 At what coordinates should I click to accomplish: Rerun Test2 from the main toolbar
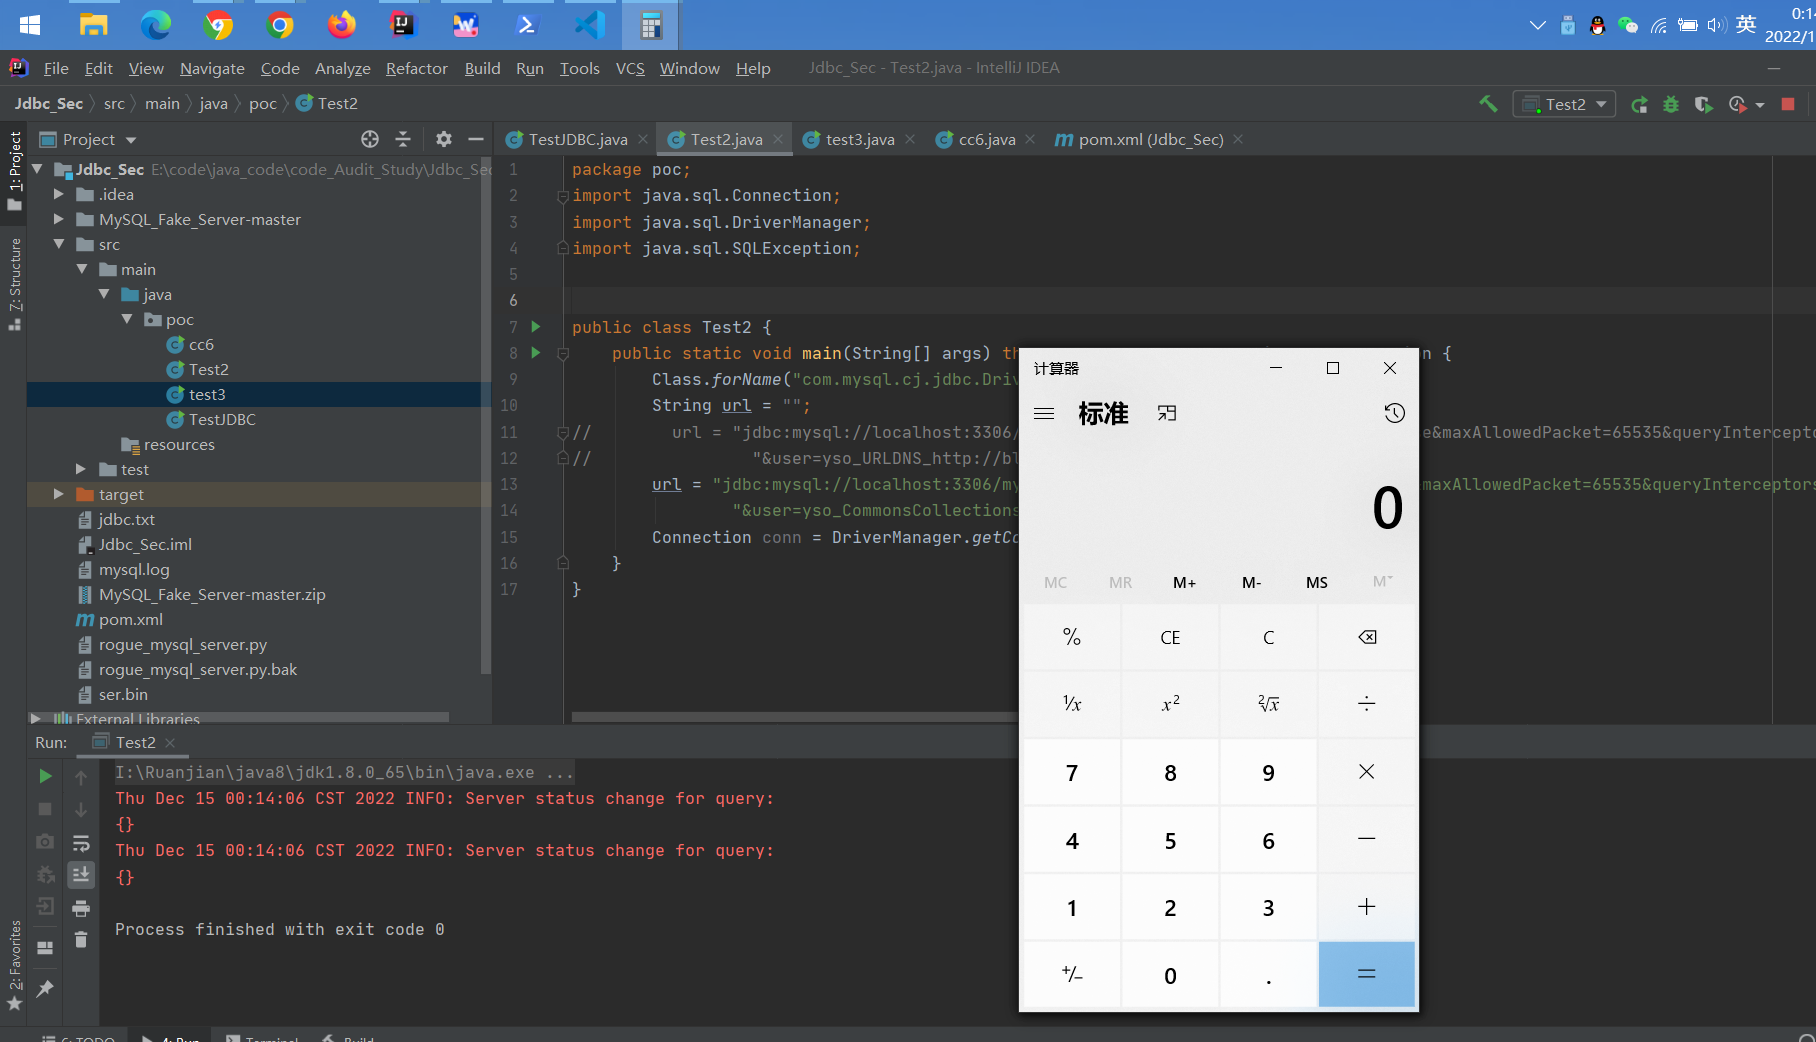coord(1639,104)
